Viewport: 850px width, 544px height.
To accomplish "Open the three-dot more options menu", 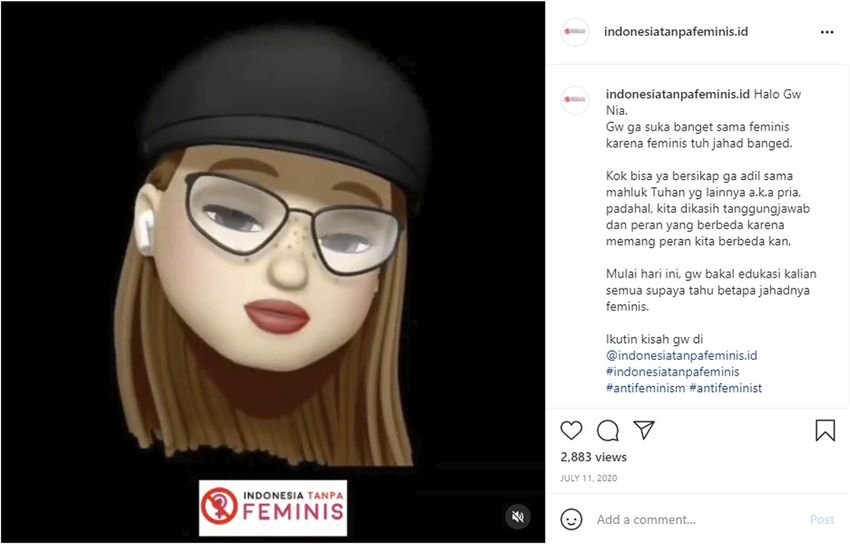I will [827, 33].
